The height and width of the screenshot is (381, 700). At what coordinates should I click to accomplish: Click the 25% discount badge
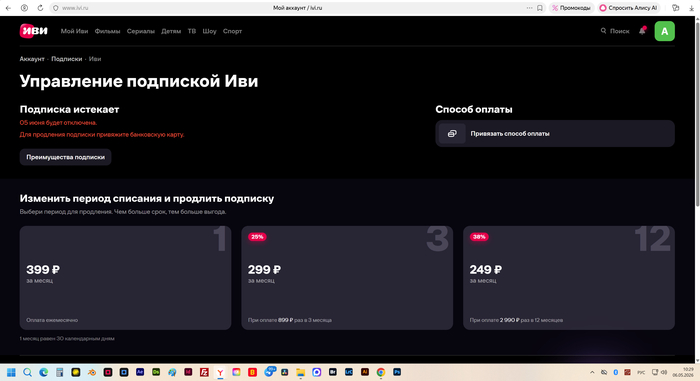pos(257,237)
